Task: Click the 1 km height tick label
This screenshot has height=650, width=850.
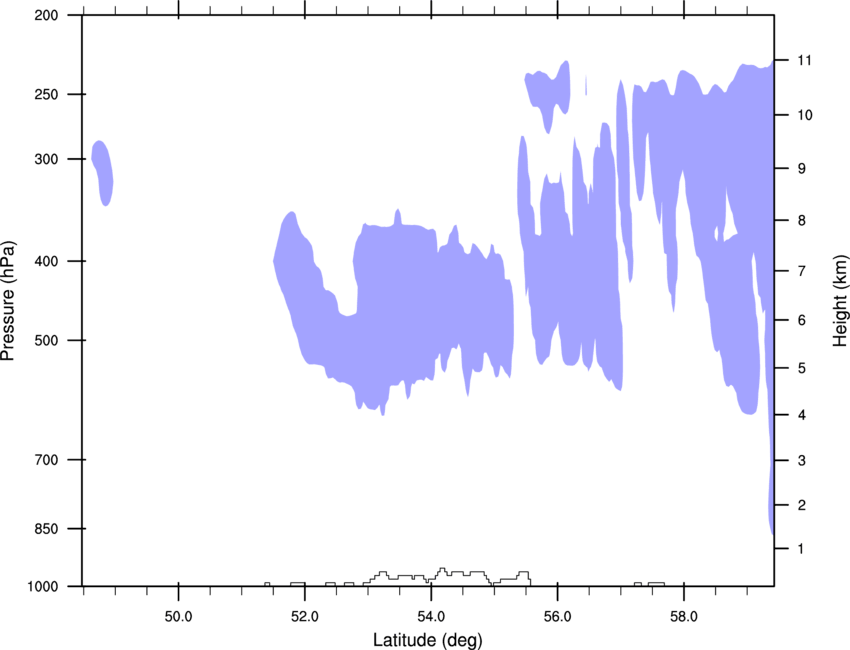Action: (x=801, y=549)
